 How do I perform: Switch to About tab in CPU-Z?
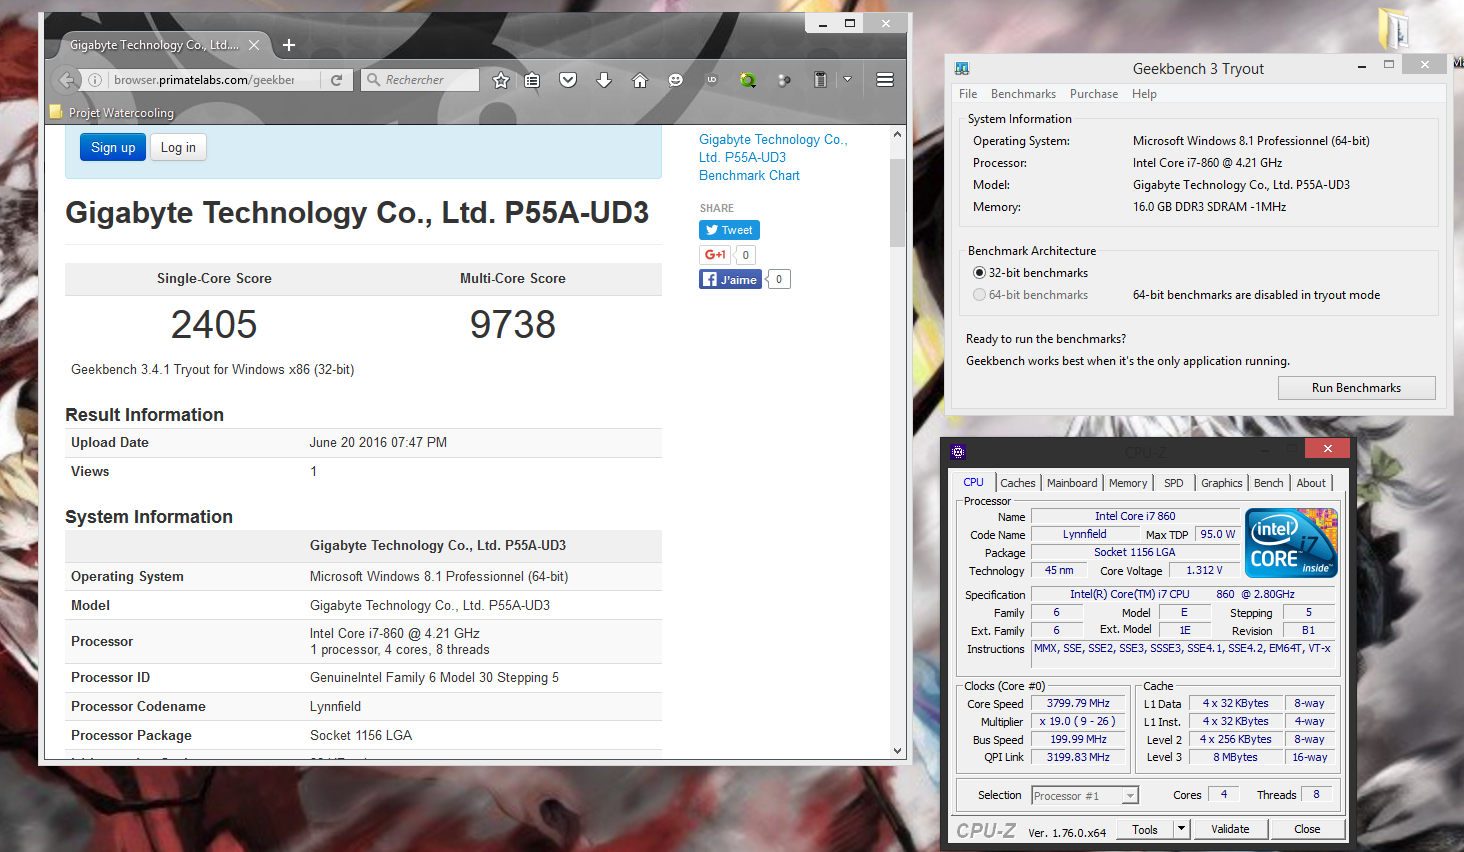(x=1311, y=483)
